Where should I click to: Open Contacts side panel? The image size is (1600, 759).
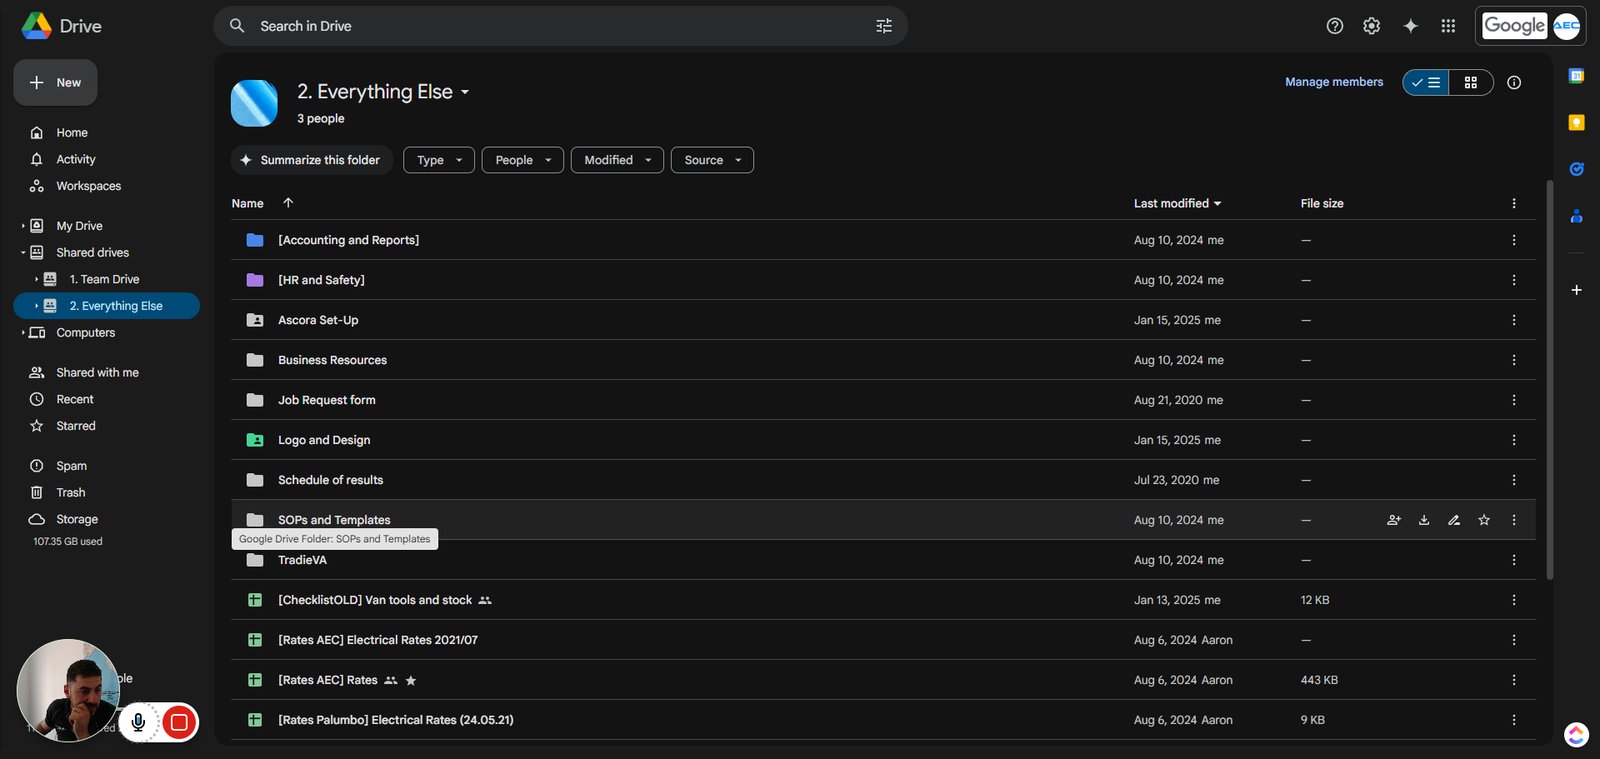click(x=1576, y=216)
